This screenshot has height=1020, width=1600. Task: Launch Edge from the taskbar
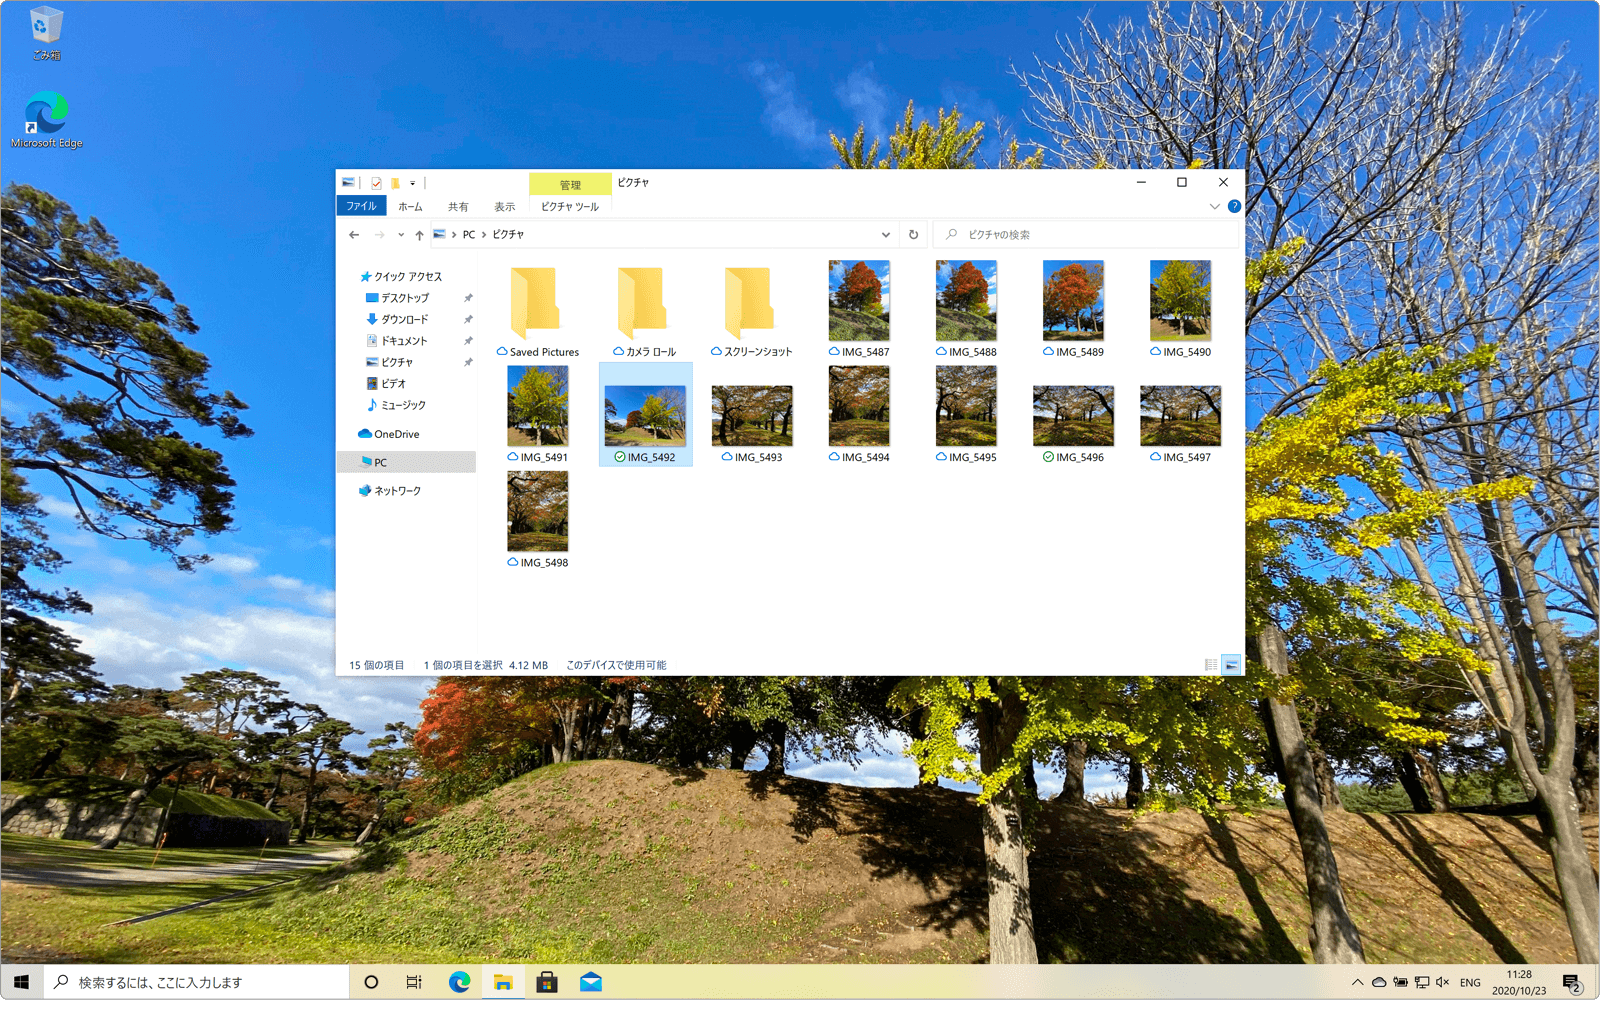coord(459,983)
